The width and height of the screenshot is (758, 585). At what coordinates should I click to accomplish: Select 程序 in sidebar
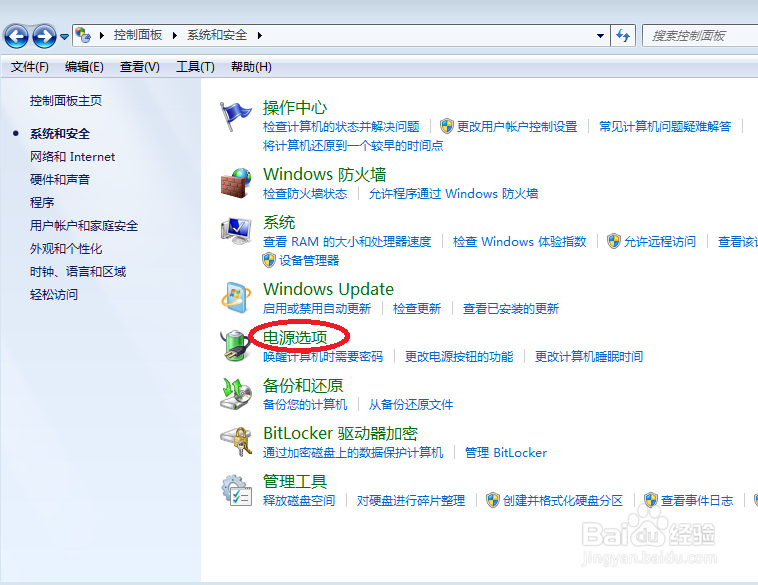tap(42, 203)
